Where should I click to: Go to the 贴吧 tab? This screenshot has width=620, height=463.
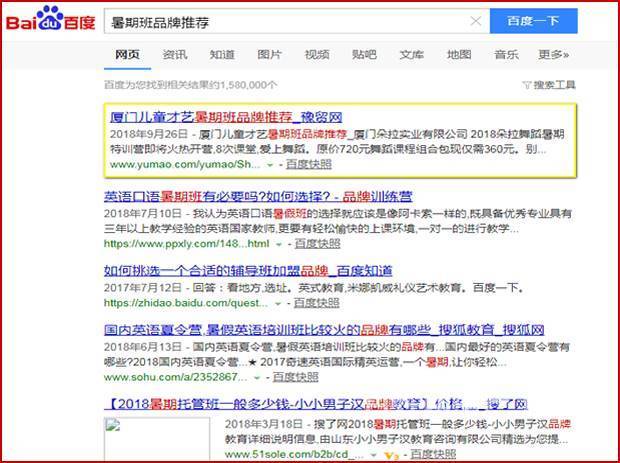364,55
